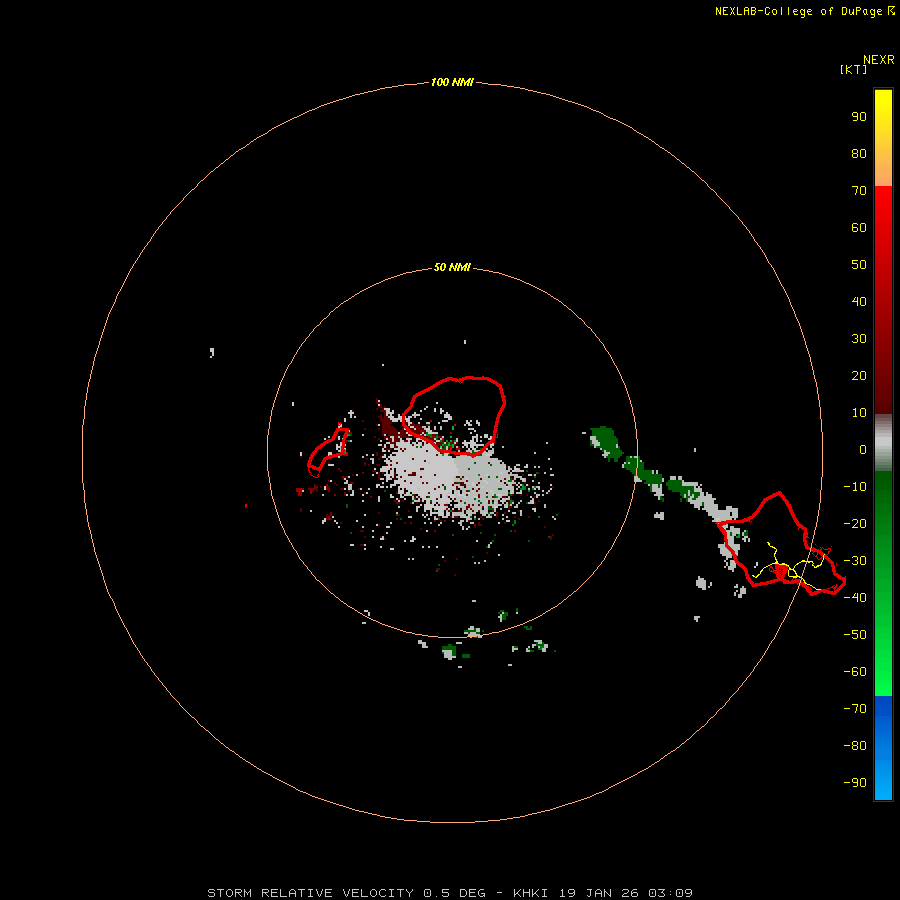The width and height of the screenshot is (900, 900).
Task: Click the NEXR label above the color scale
Action: [879, 60]
